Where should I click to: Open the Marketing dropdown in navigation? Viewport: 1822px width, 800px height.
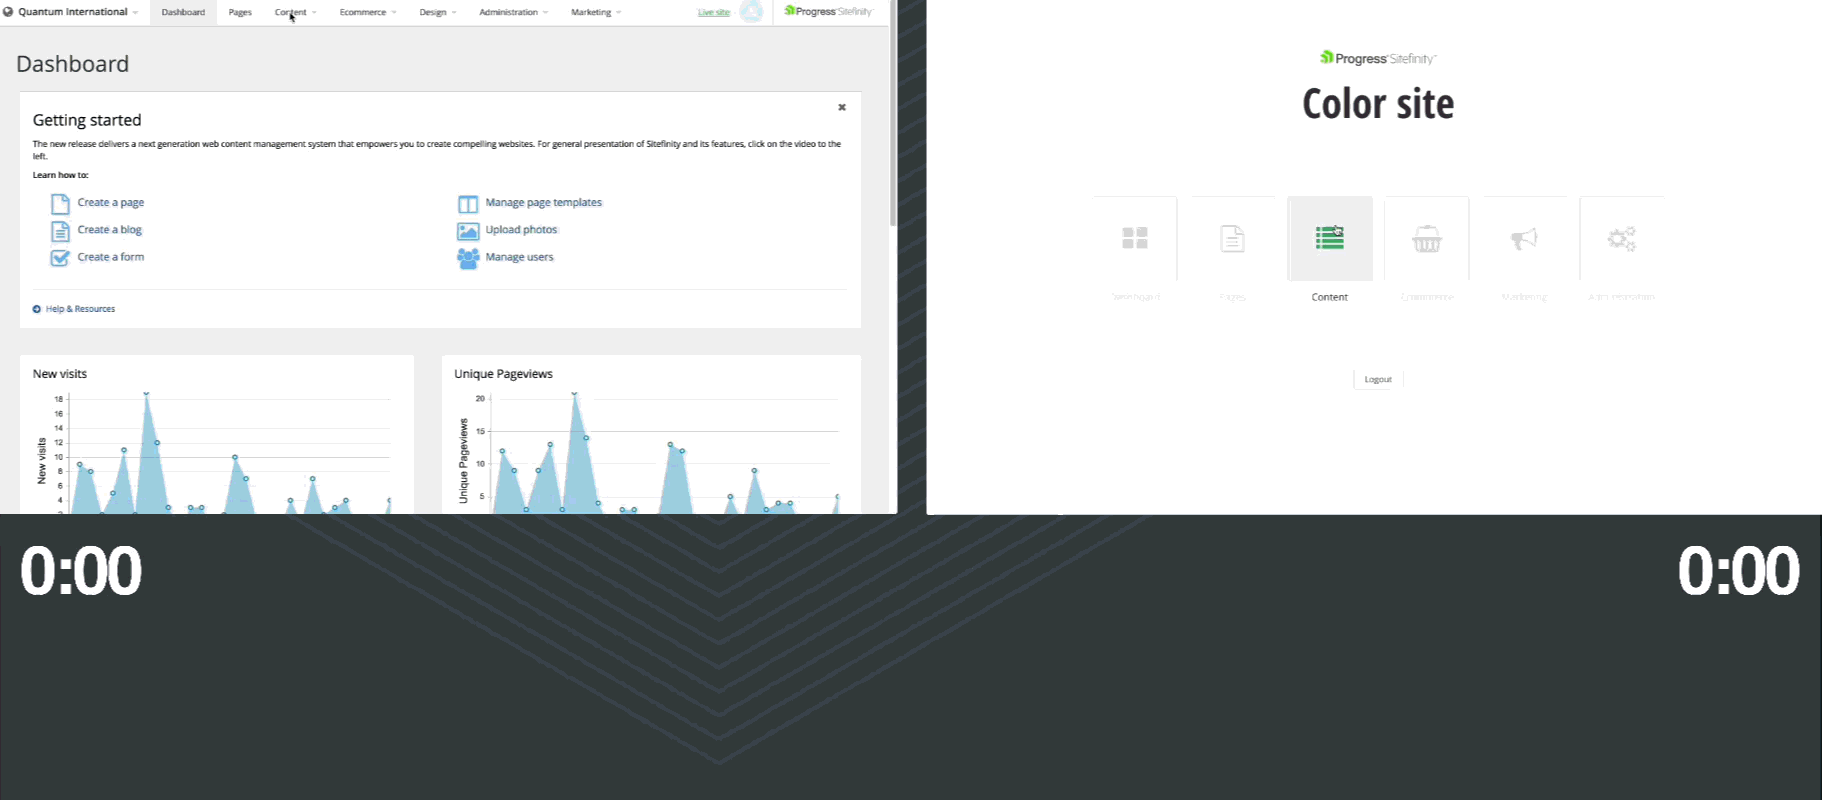point(595,12)
